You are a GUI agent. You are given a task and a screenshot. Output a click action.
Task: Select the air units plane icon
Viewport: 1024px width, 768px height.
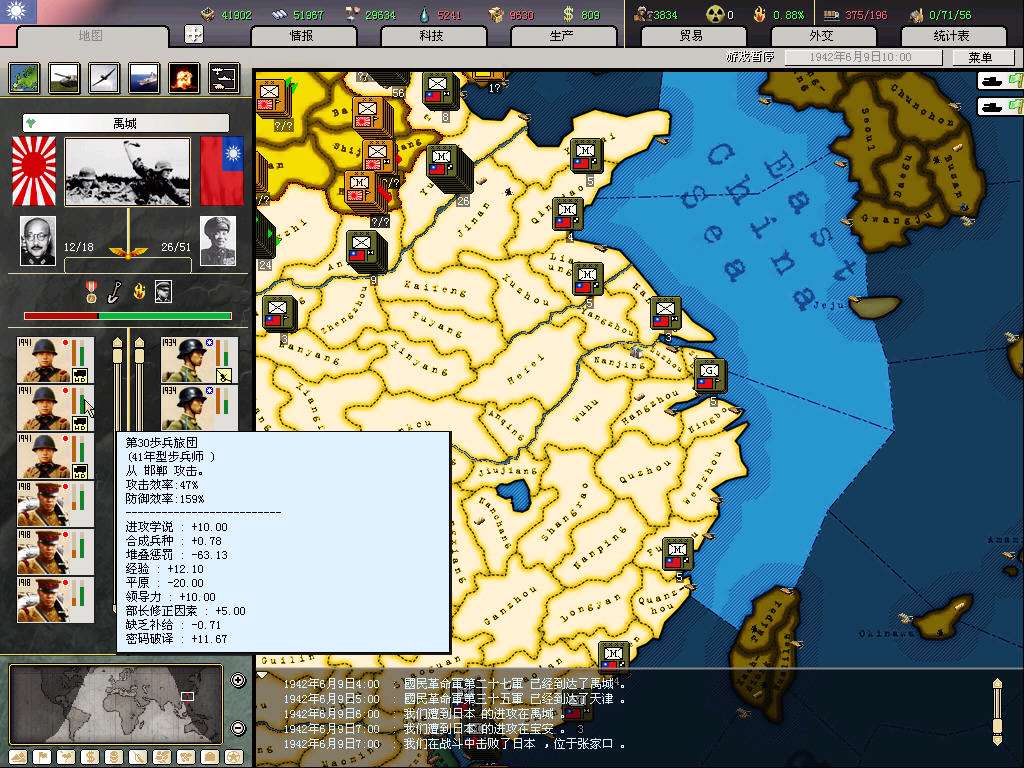tap(104, 78)
